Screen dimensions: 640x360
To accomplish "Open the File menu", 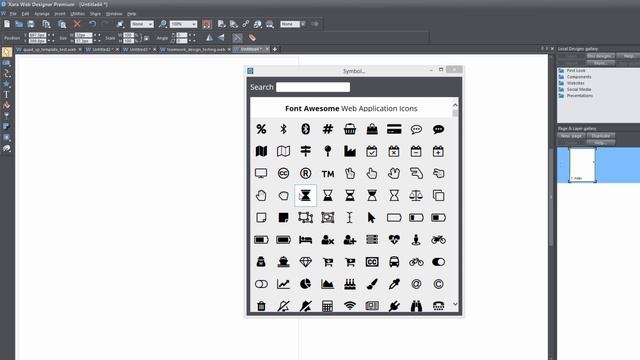I will [x=13, y=13].
